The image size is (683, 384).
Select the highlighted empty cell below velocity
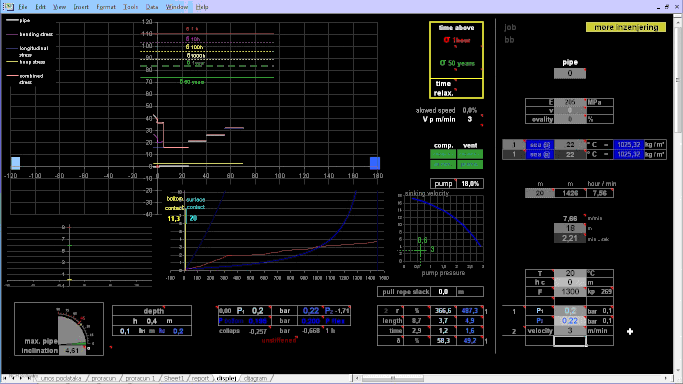(570, 341)
